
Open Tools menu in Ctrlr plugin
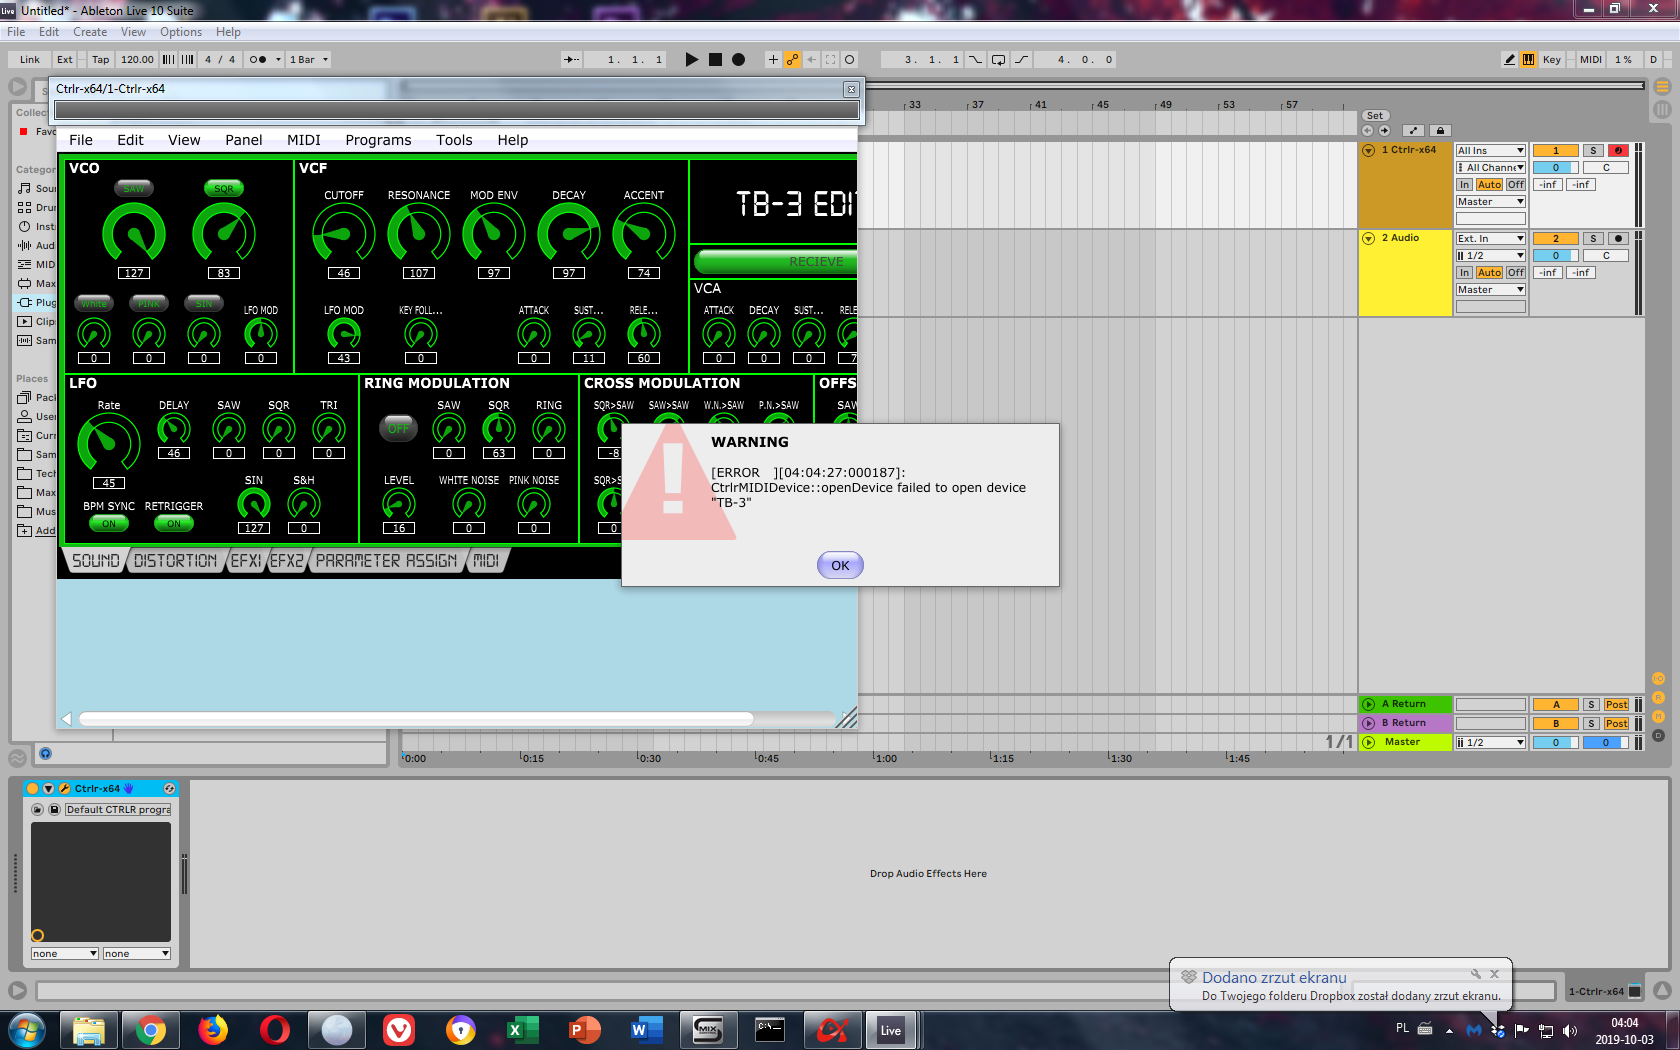pyautogui.click(x=454, y=140)
